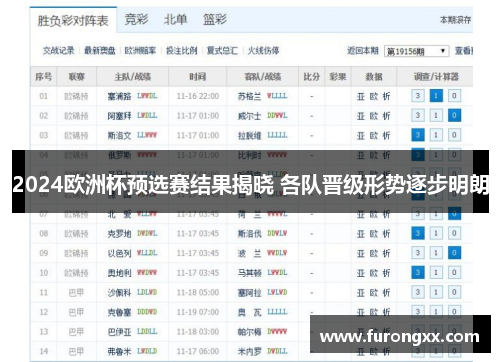Click home team 弗鲁米 in row 14
Image resolution: width=500 pixels, height=362 pixels.
point(119,351)
